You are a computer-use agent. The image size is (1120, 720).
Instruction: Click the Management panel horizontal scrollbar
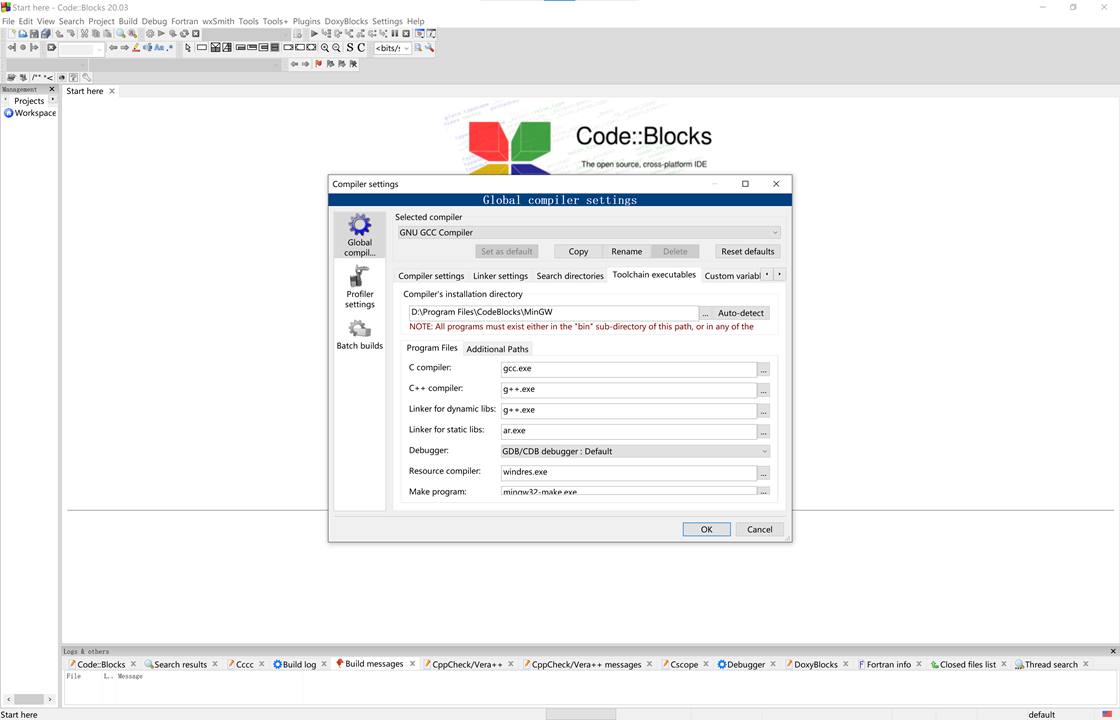(29, 699)
